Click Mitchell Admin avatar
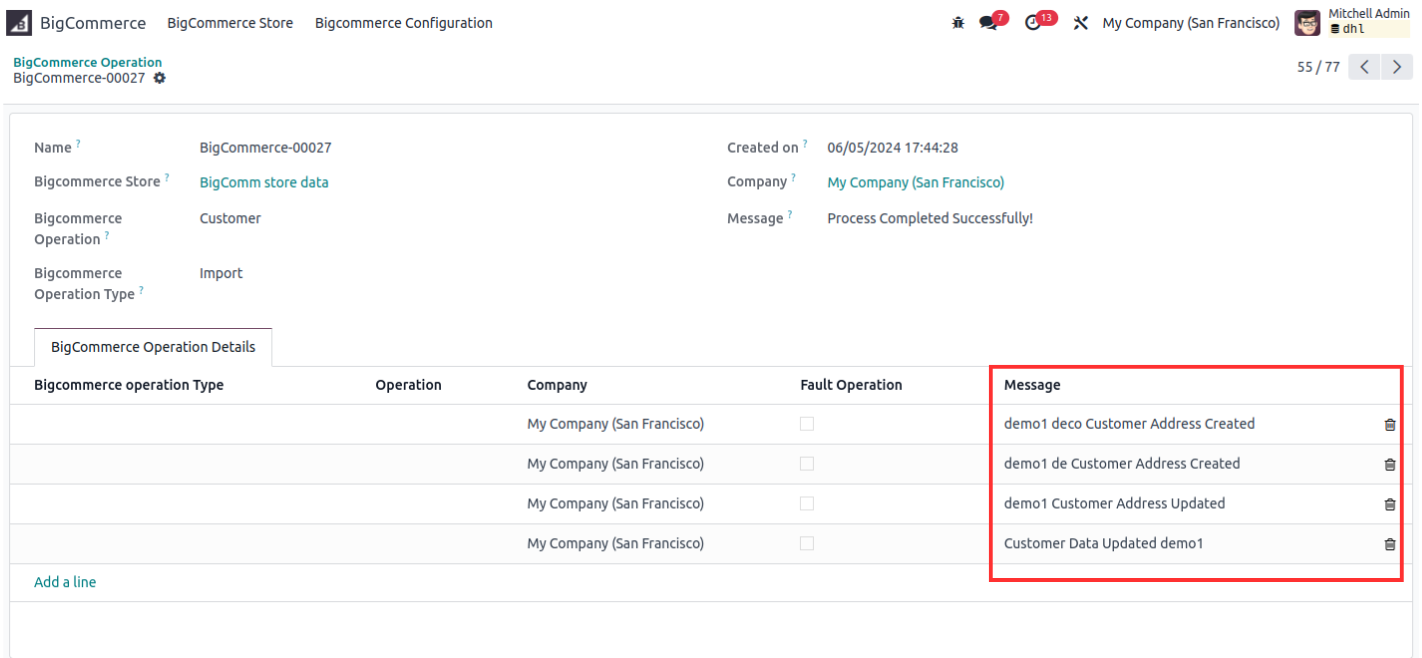This screenshot has width=1422, height=658. click(1307, 23)
